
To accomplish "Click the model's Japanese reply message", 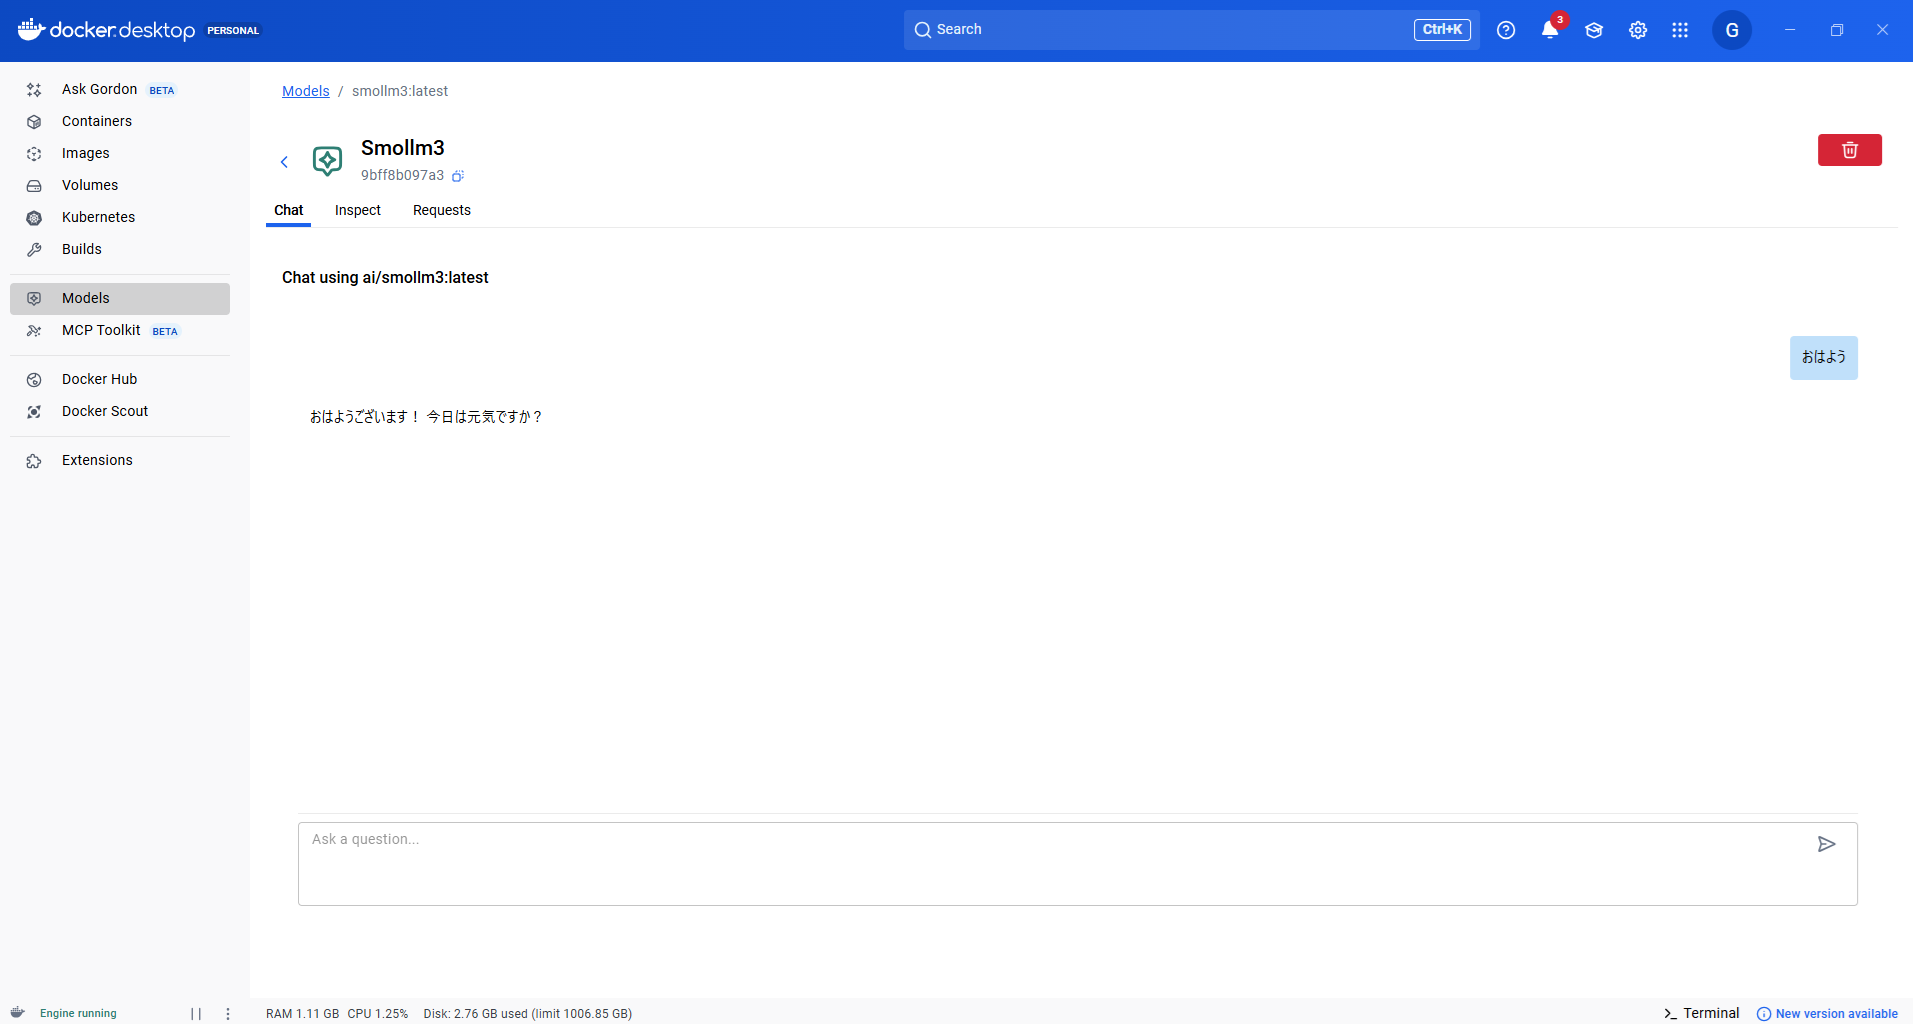I will click(x=426, y=417).
